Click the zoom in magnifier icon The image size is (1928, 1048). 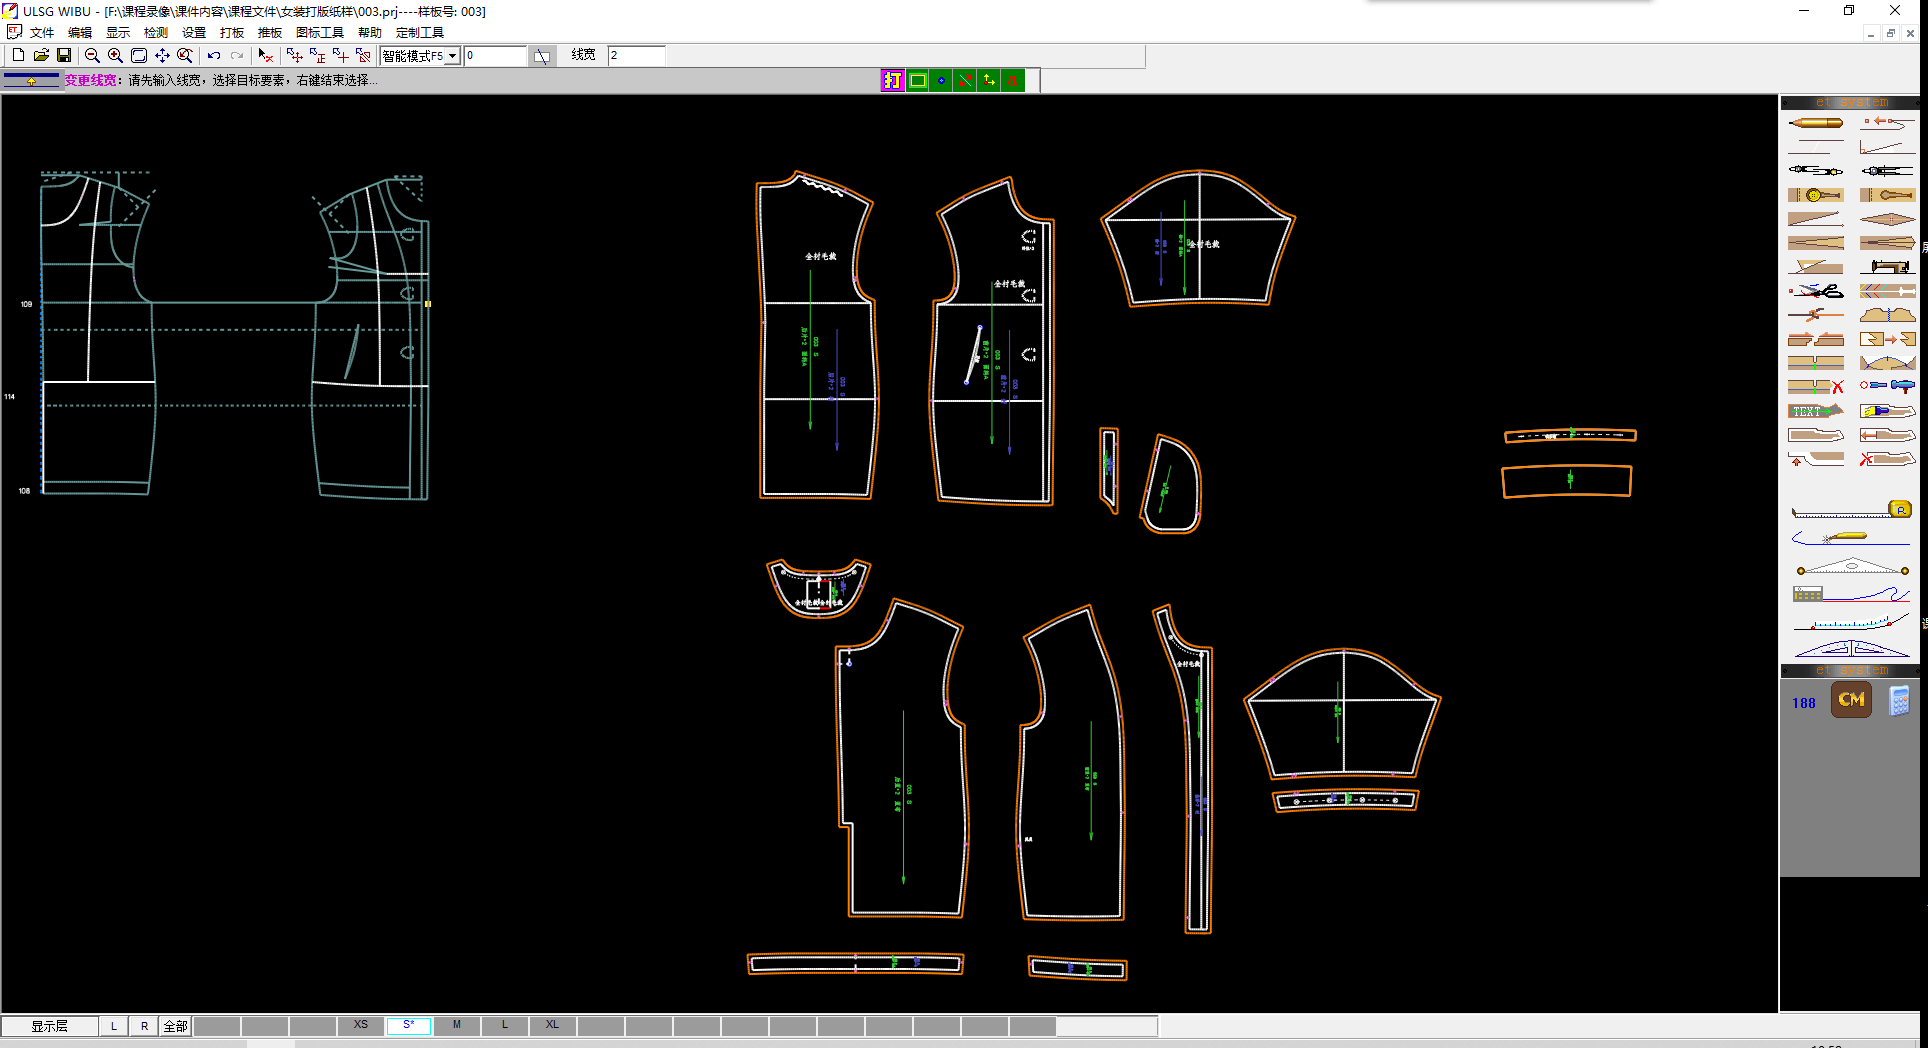[x=115, y=55]
